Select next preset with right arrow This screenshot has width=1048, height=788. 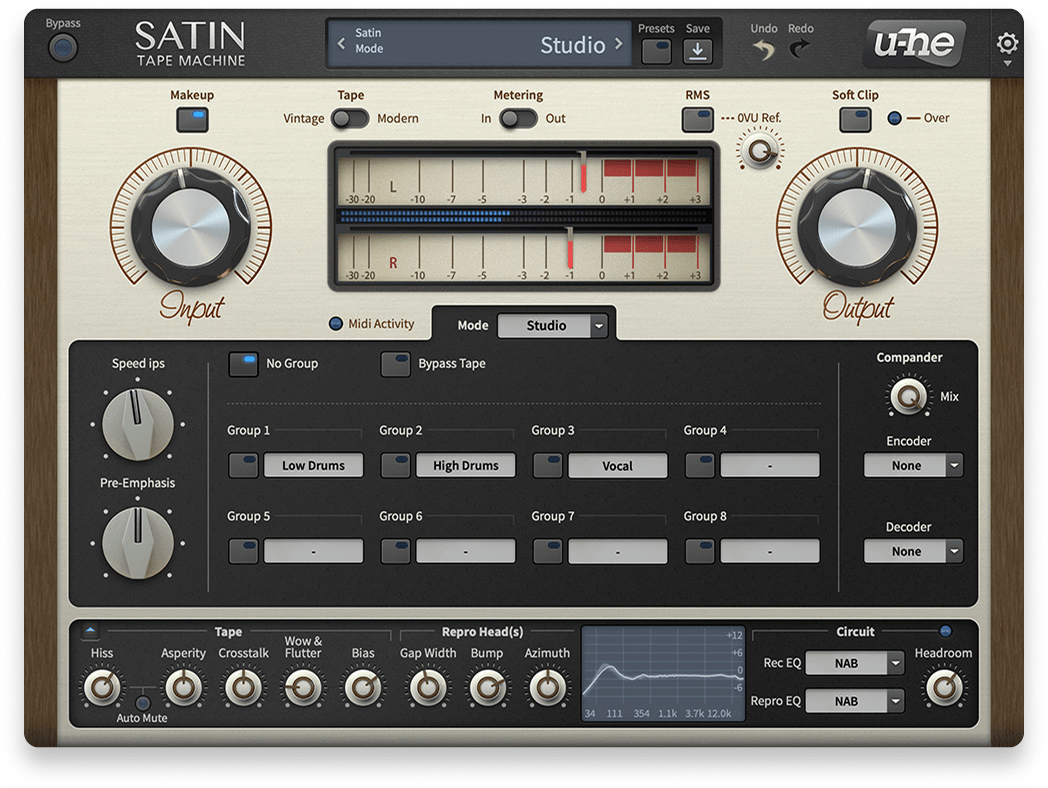pyautogui.click(x=619, y=44)
